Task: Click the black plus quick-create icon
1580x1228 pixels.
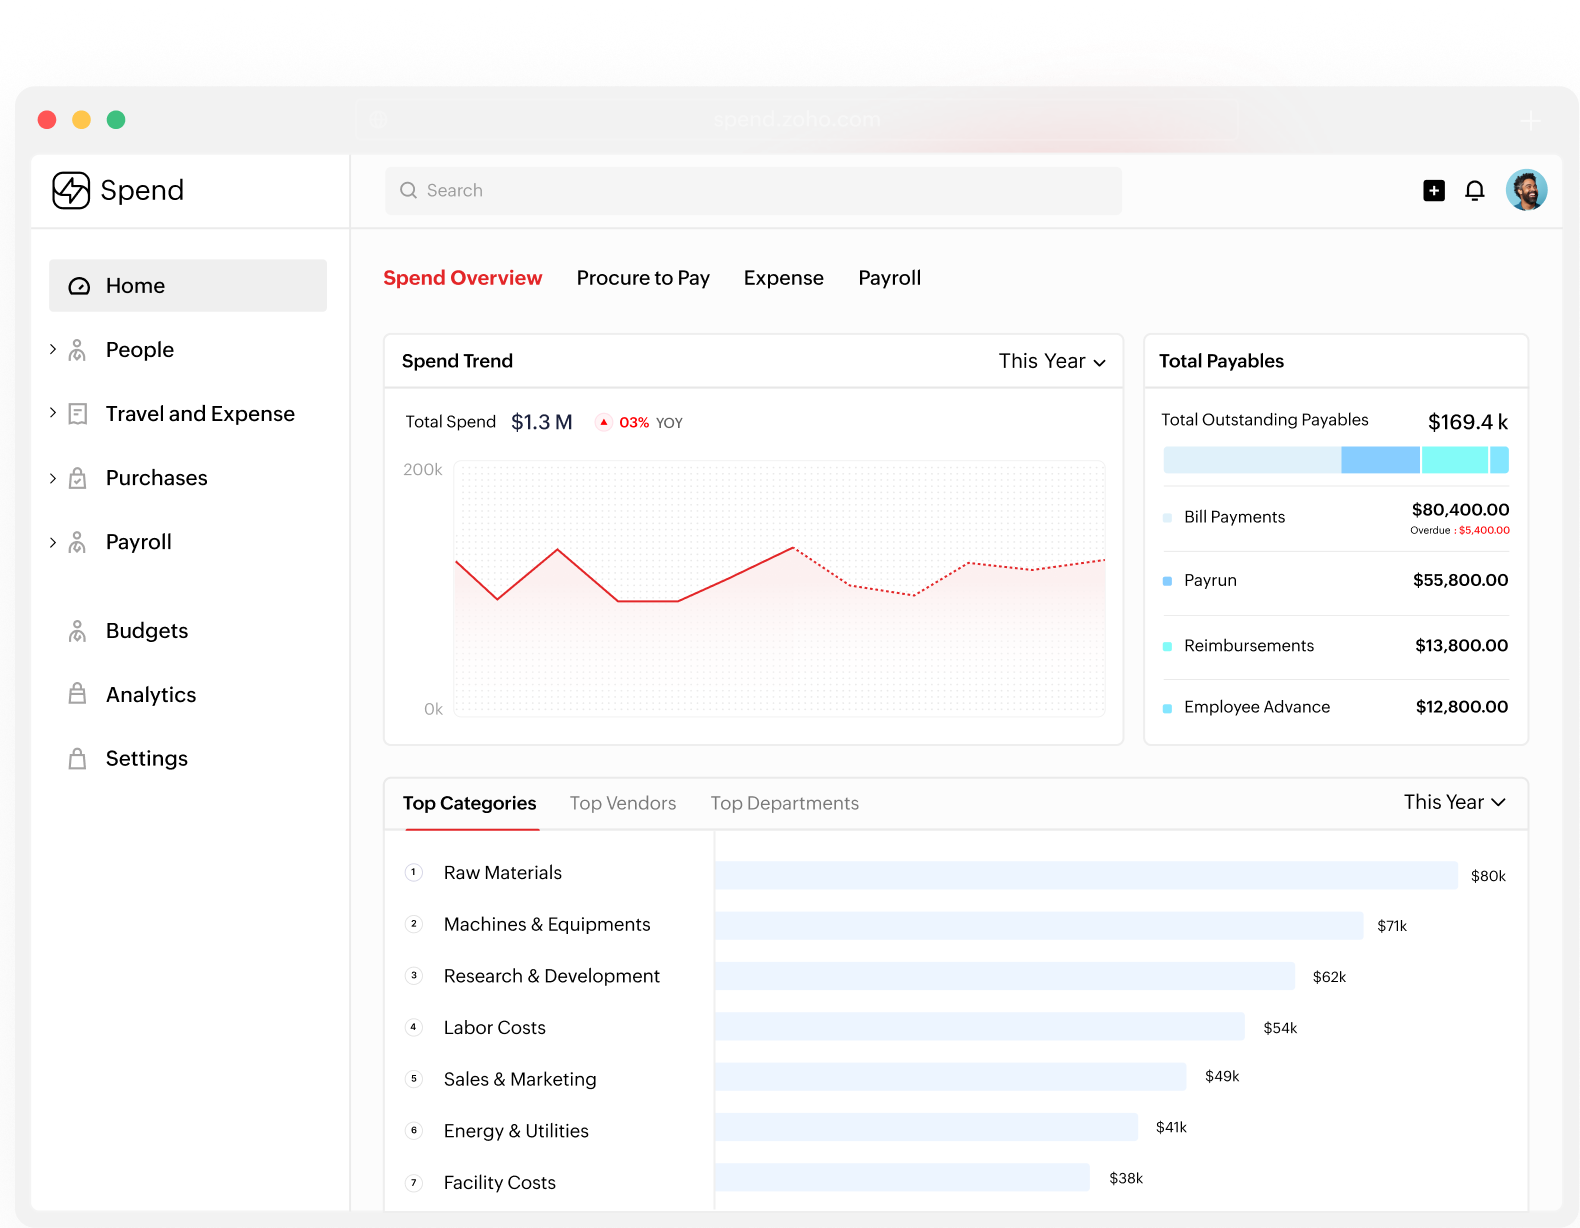Action: coord(1434,190)
